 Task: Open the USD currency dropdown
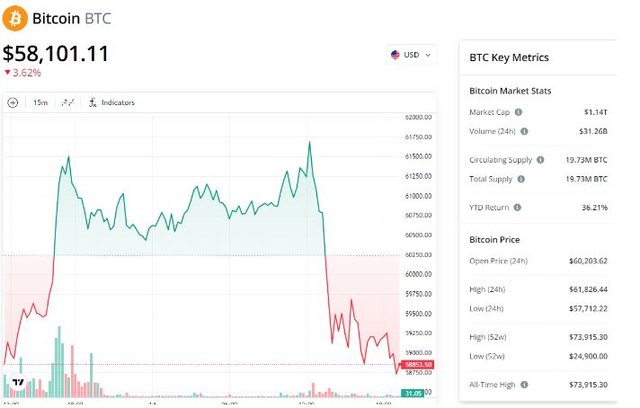(412, 55)
